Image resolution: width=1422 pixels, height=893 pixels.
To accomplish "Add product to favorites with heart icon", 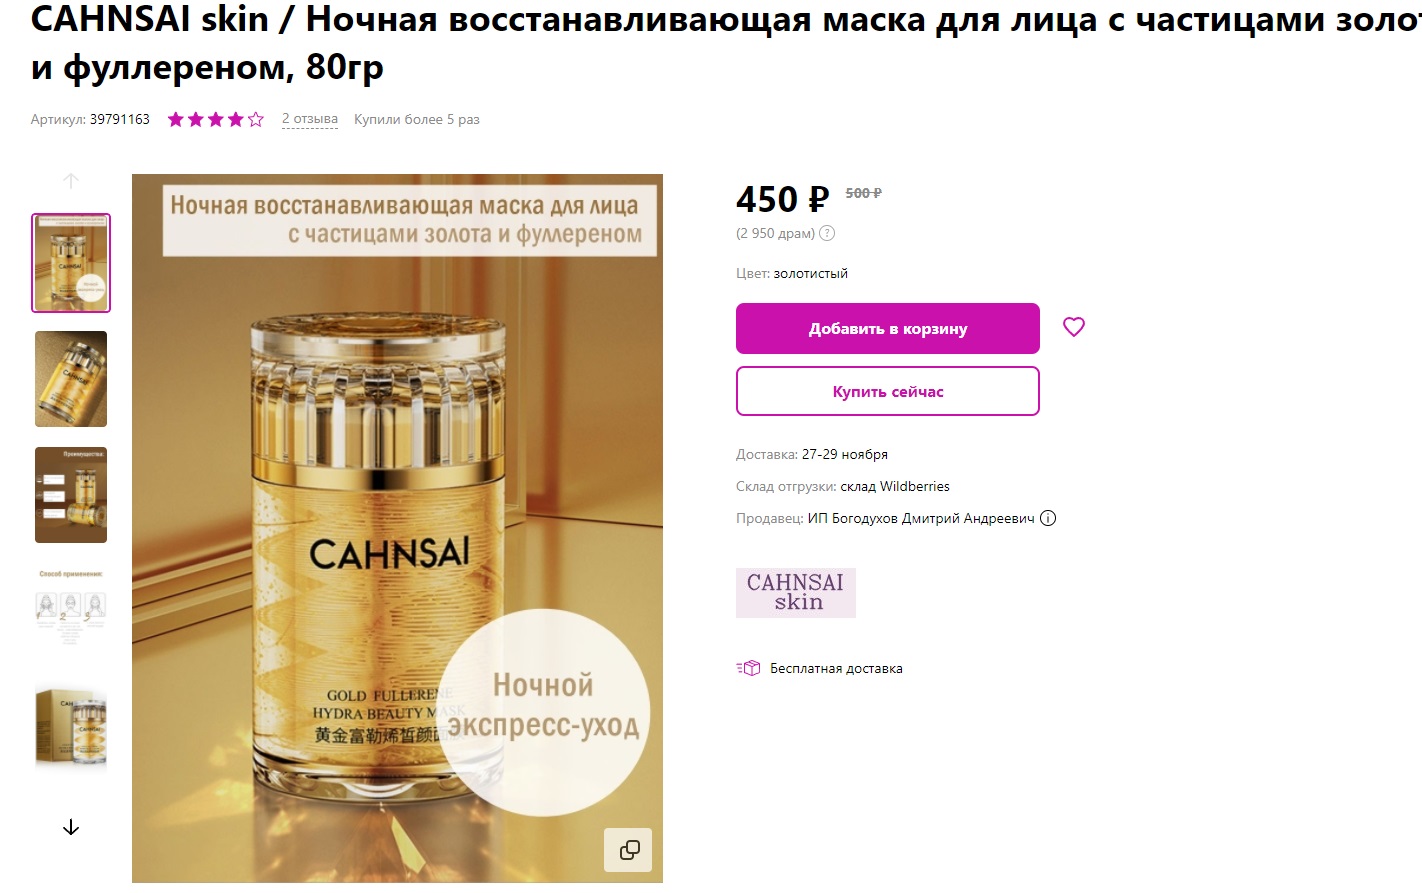I will pyautogui.click(x=1074, y=327).
